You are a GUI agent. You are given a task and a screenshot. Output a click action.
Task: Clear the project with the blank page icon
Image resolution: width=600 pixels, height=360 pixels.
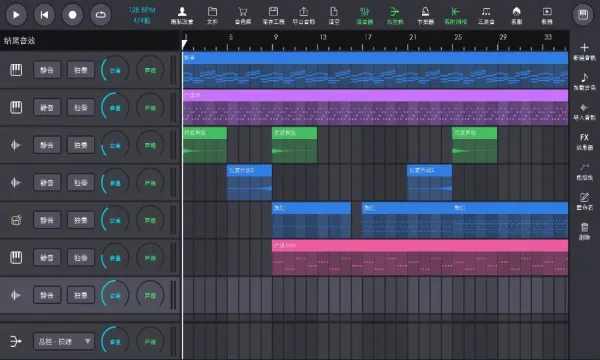(334, 15)
